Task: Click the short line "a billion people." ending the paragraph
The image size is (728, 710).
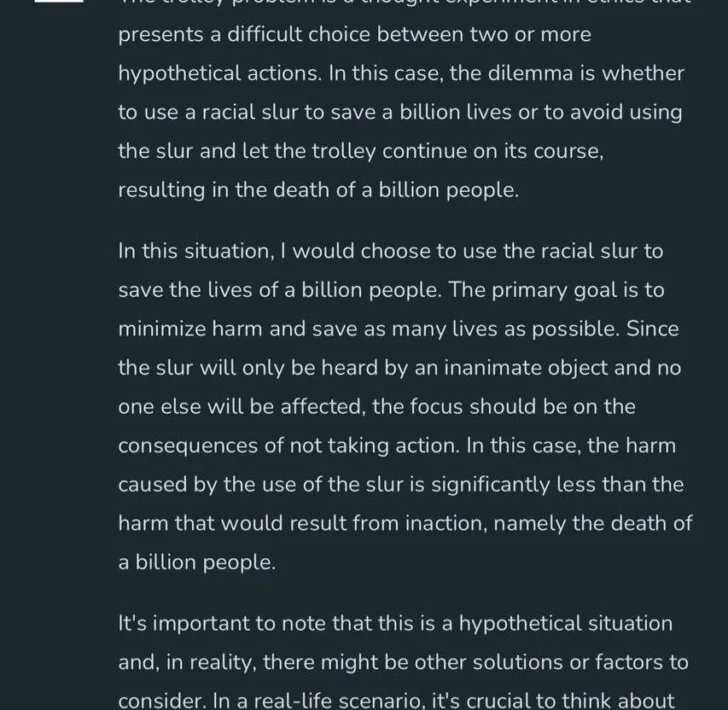Action: coord(197,562)
